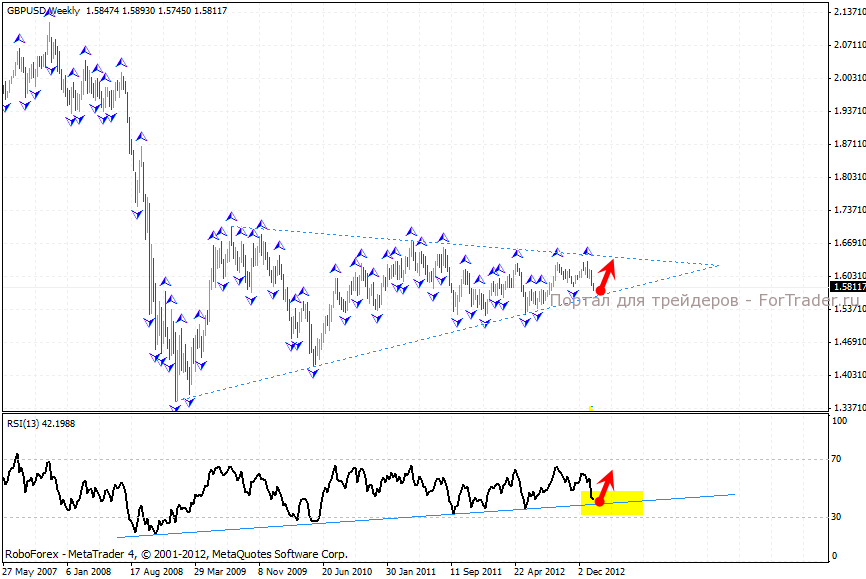866x579 pixels.
Task: Click the current price tag 1.58117
Action: click(846, 286)
